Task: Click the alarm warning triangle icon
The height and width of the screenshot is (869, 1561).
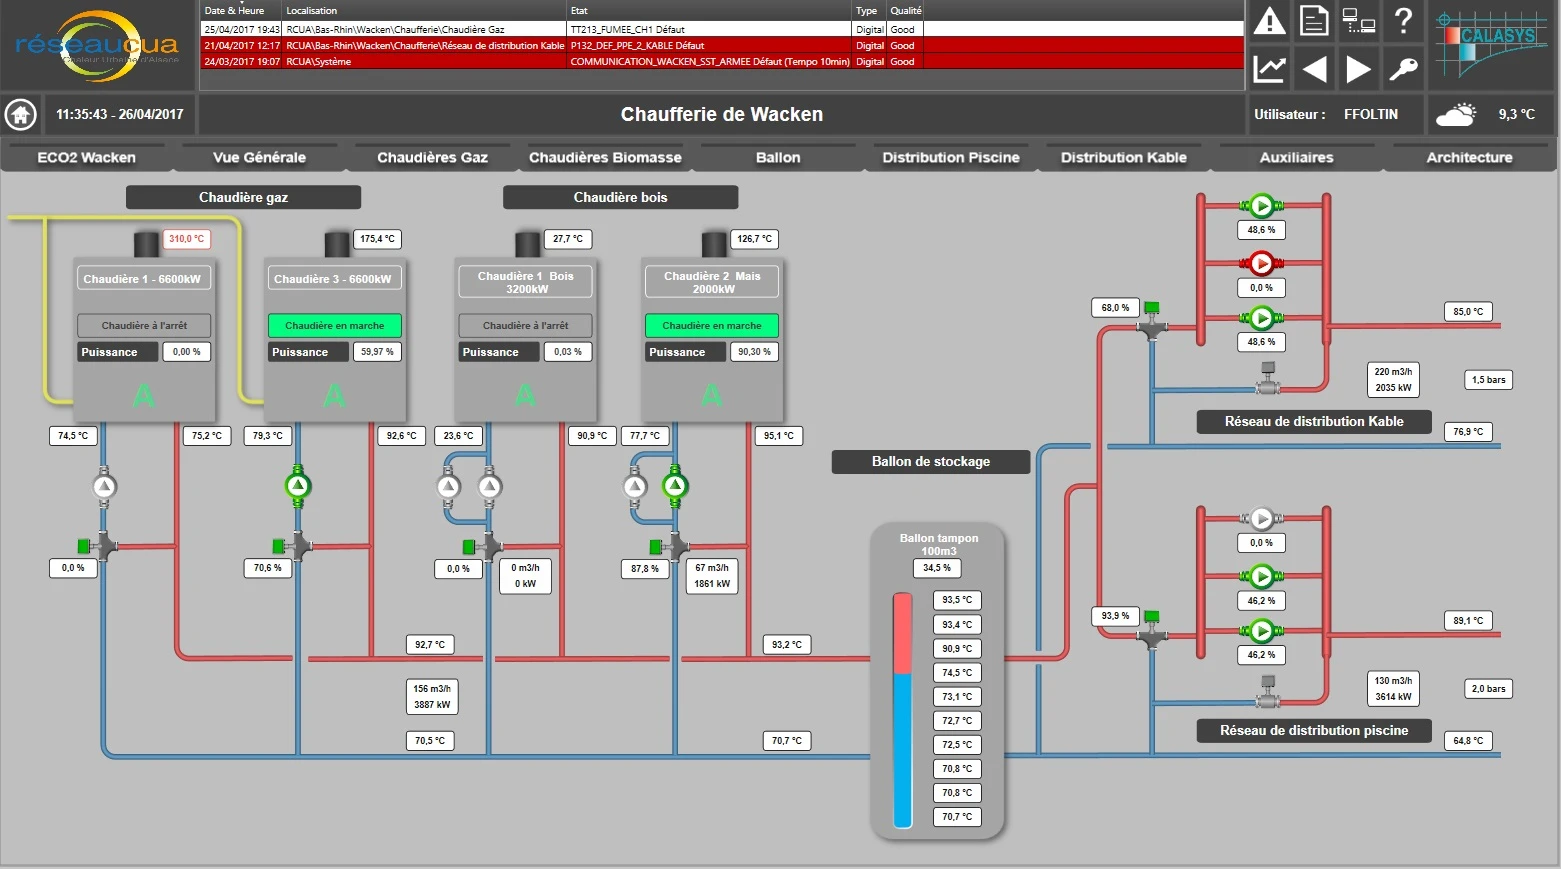Action: (1269, 22)
